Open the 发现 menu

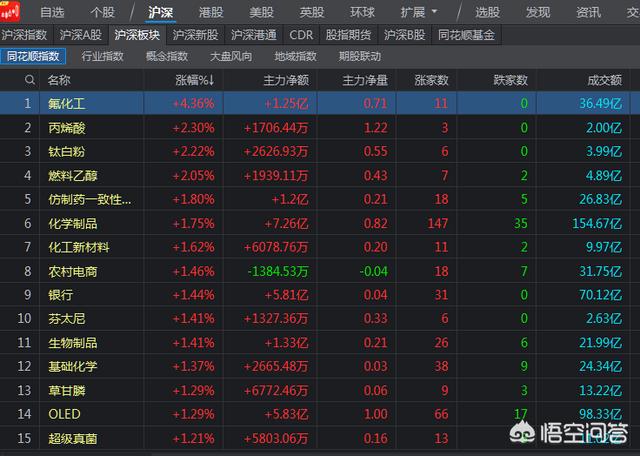point(538,12)
